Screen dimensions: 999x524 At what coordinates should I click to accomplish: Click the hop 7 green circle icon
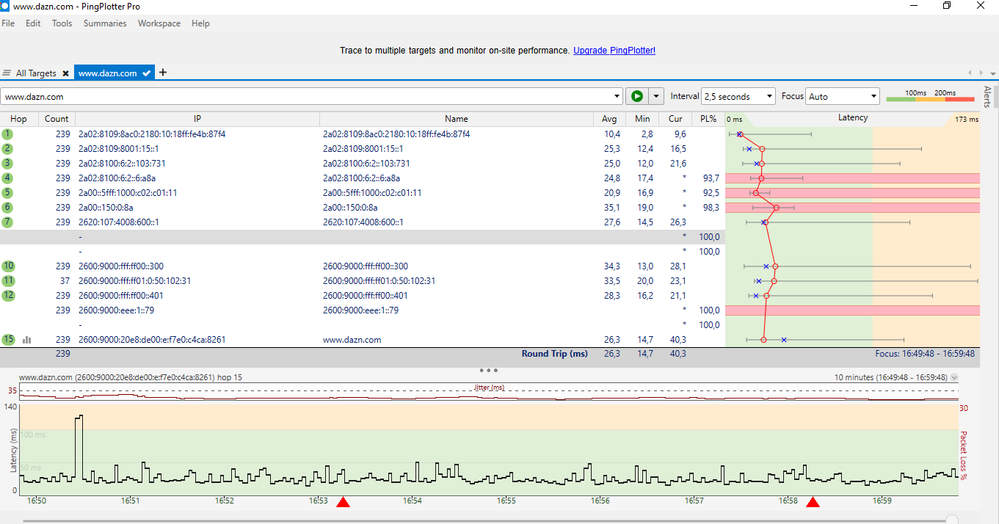point(8,222)
